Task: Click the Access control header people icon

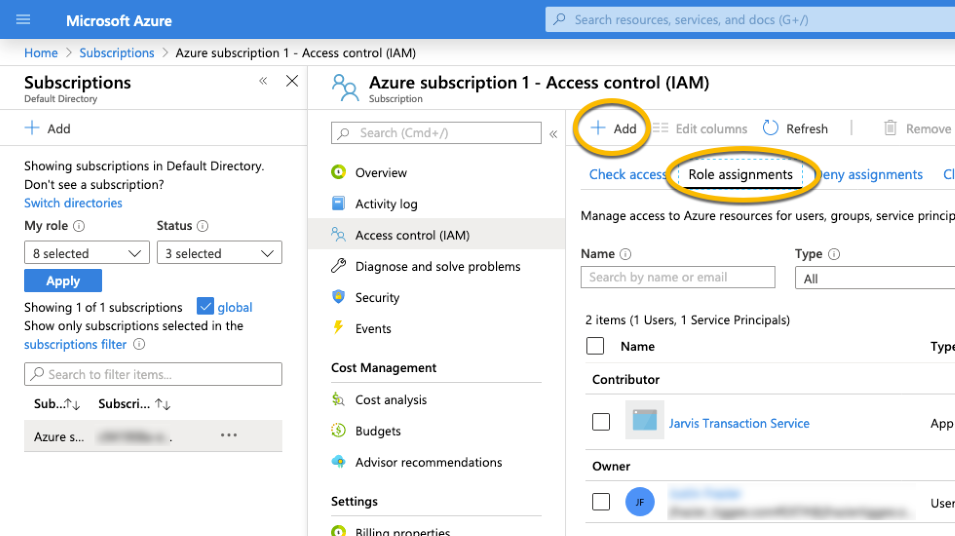Action: tap(345, 88)
